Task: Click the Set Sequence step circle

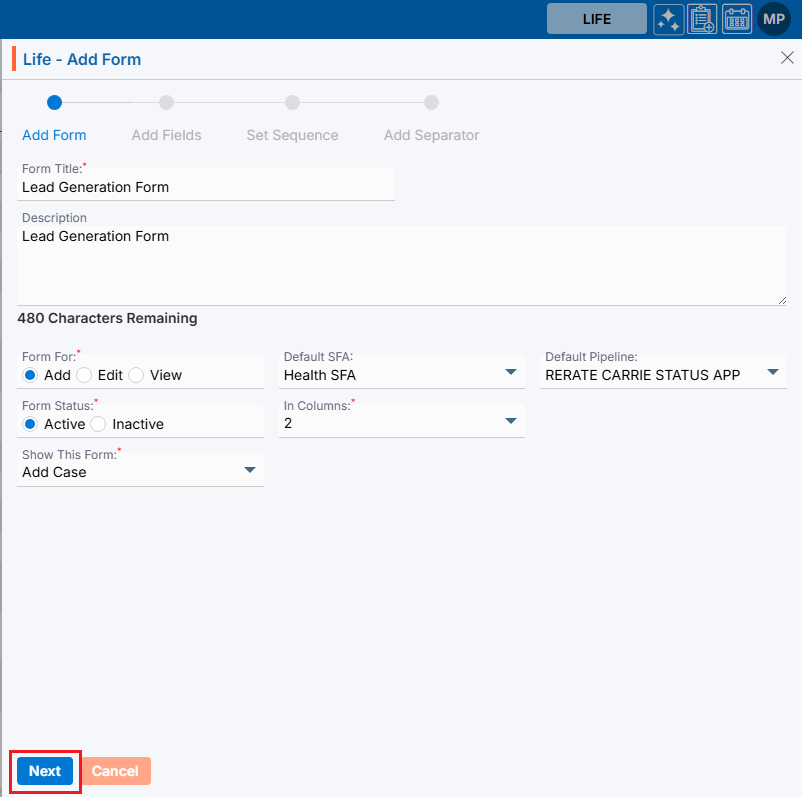Action: [292, 102]
